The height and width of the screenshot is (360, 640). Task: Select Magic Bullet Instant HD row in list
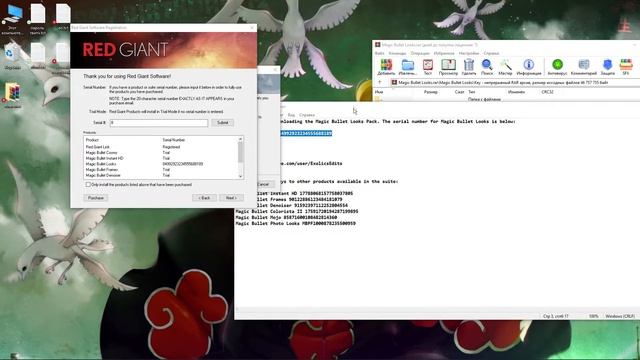click(160, 158)
